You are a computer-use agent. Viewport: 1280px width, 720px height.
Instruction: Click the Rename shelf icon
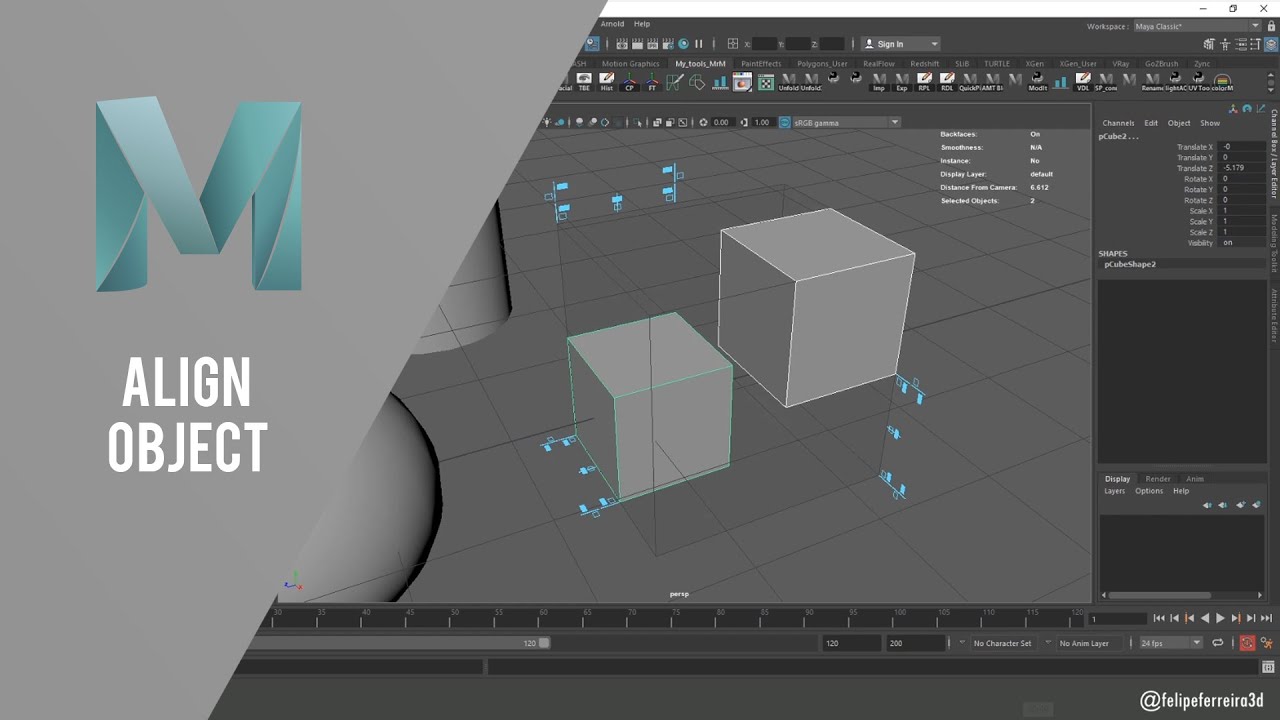point(1153,81)
